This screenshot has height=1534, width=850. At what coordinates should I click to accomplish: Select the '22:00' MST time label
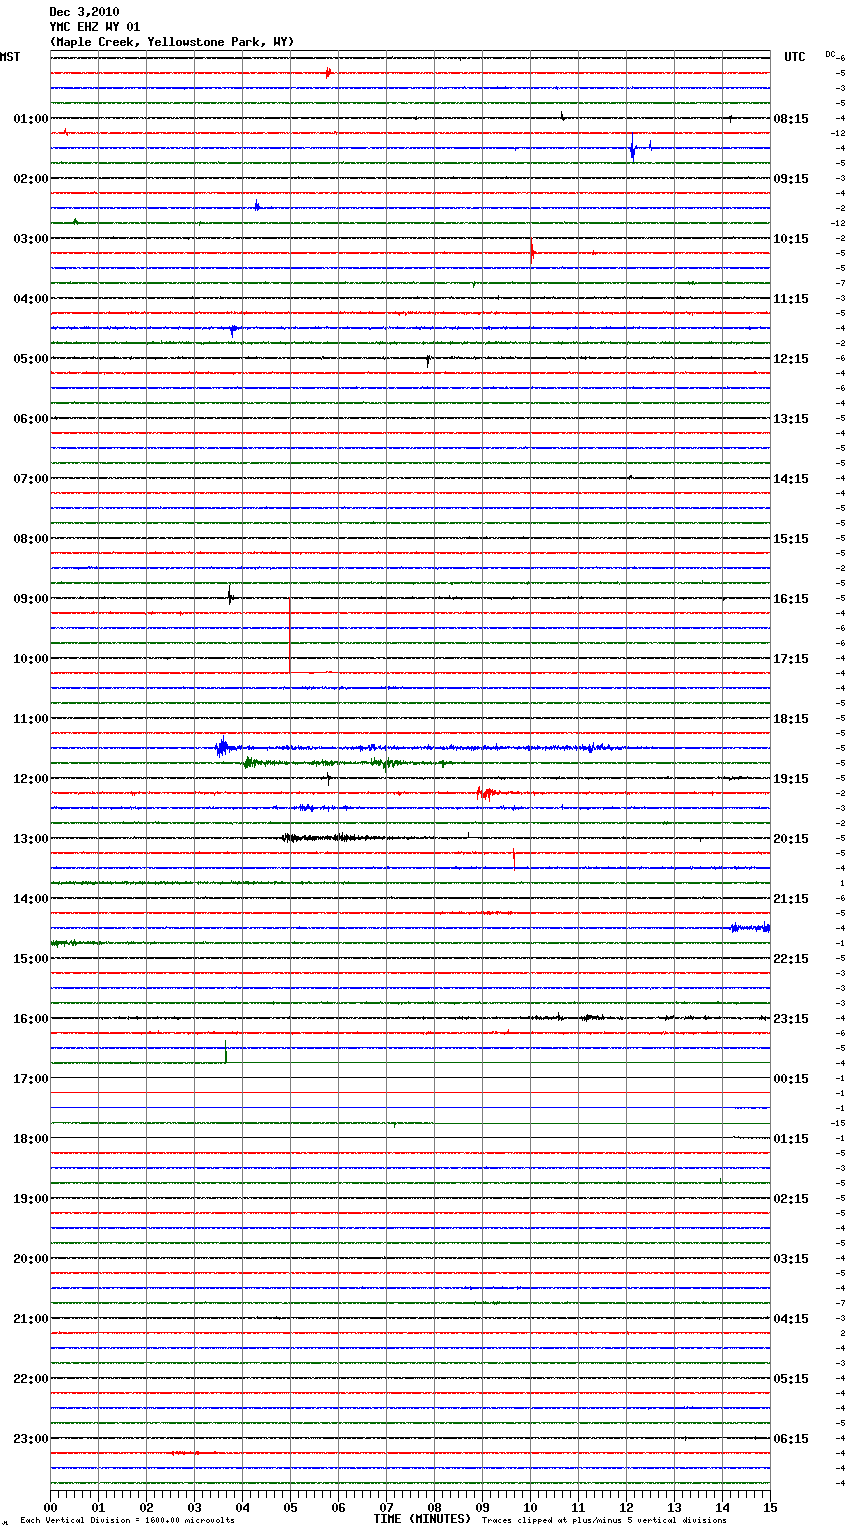coord(31,1379)
